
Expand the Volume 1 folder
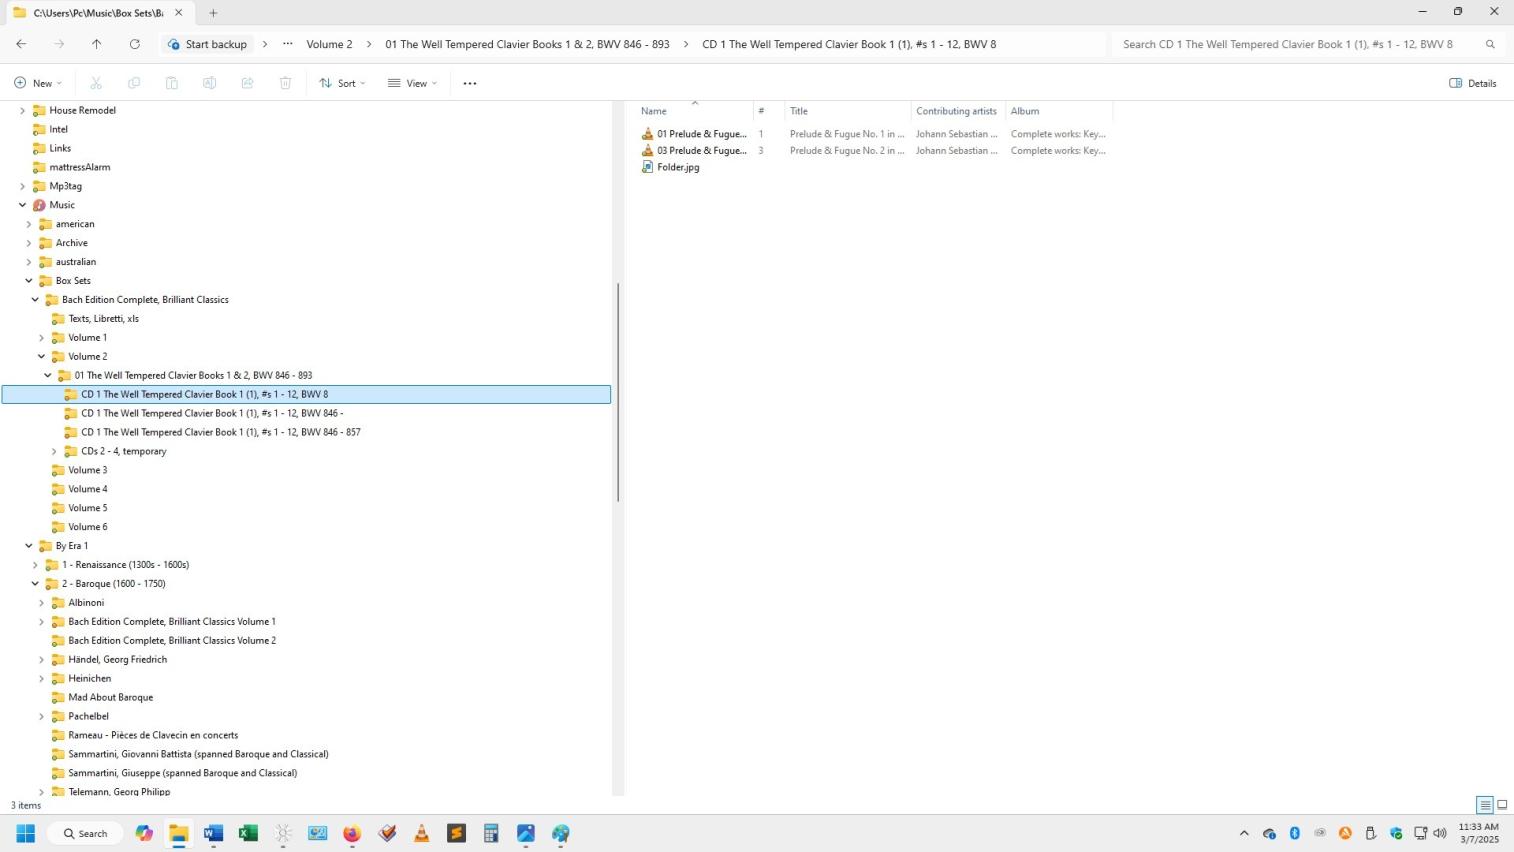[x=42, y=338]
